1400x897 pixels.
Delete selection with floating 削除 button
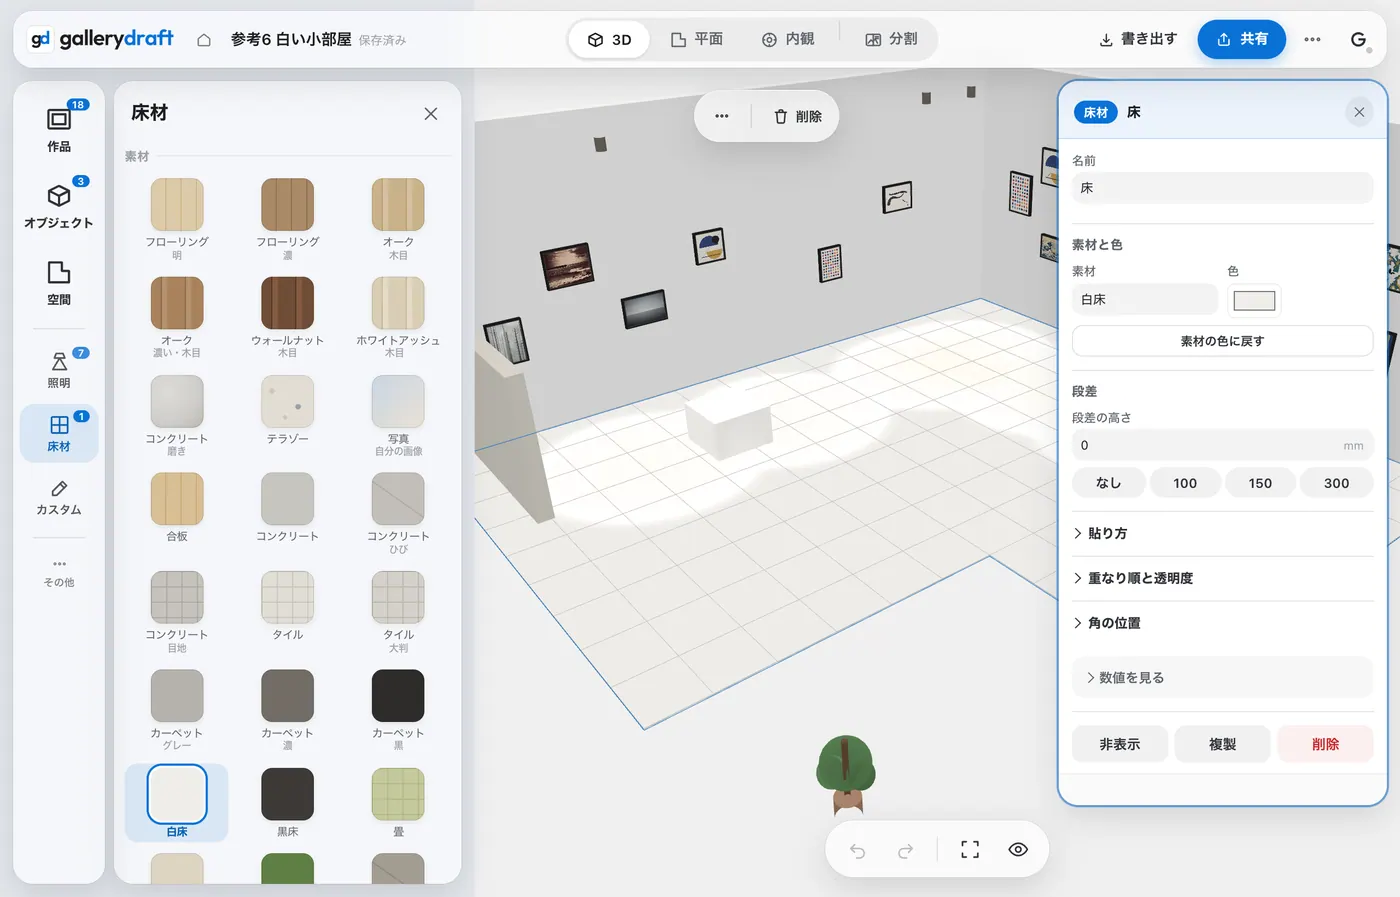pos(798,116)
